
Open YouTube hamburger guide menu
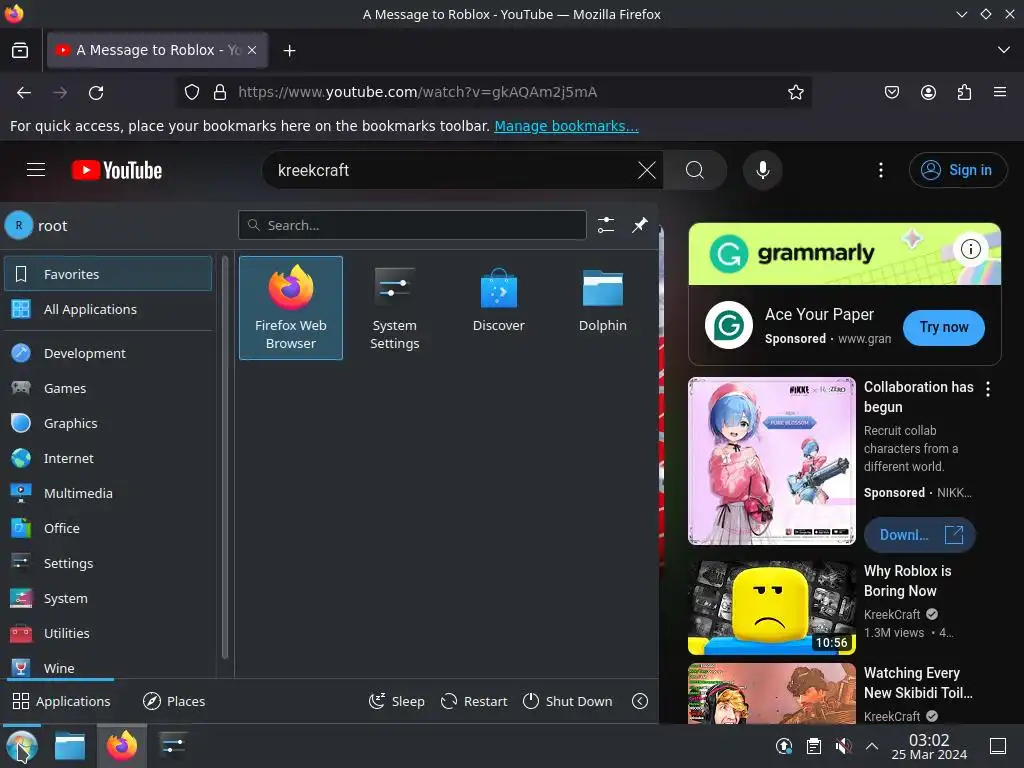click(x=36, y=170)
